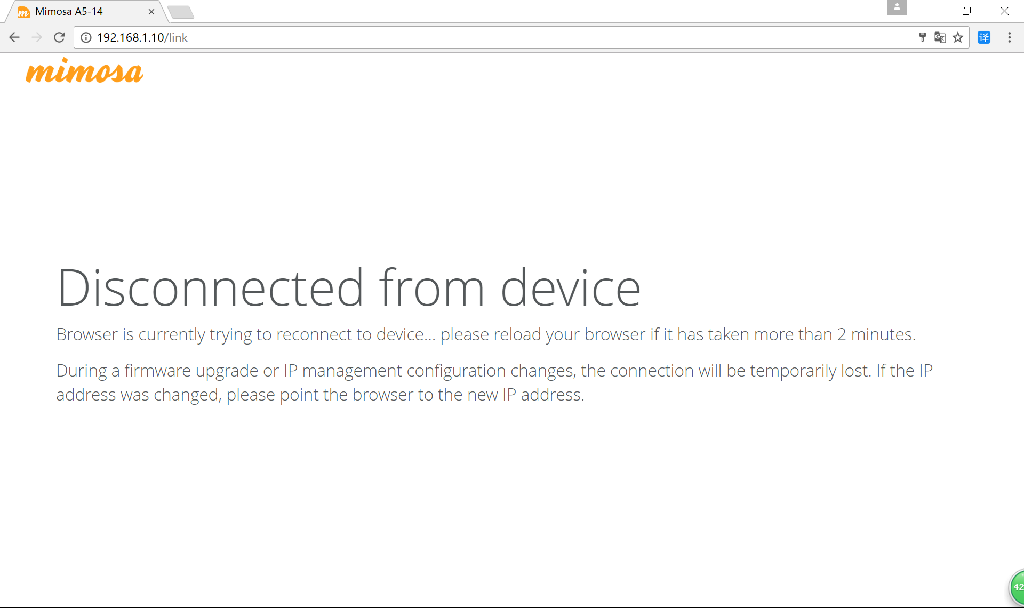Screen dimensions: 1024x608
Task: Open a new browser tab
Action: click(181, 12)
